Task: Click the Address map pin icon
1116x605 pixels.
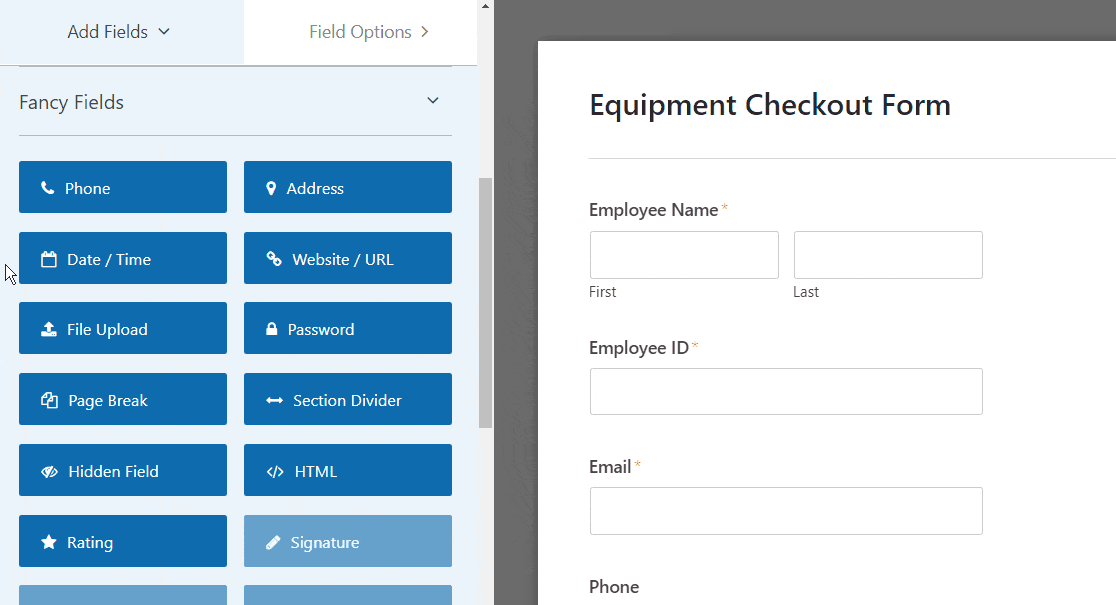Action: click(x=271, y=188)
